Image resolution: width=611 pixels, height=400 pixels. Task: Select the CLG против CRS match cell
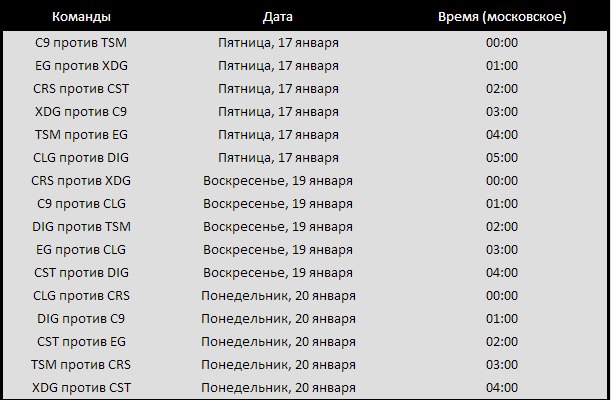[81, 296]
